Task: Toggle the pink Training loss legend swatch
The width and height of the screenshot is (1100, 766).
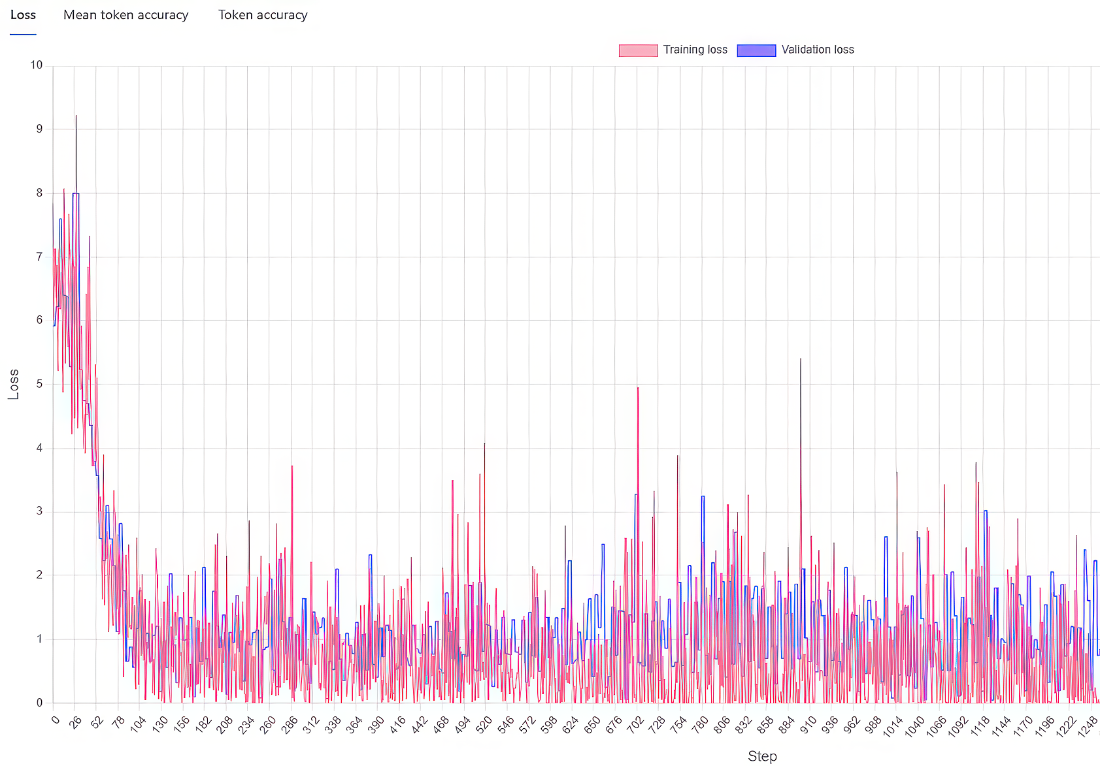Action: click(638, 50)
